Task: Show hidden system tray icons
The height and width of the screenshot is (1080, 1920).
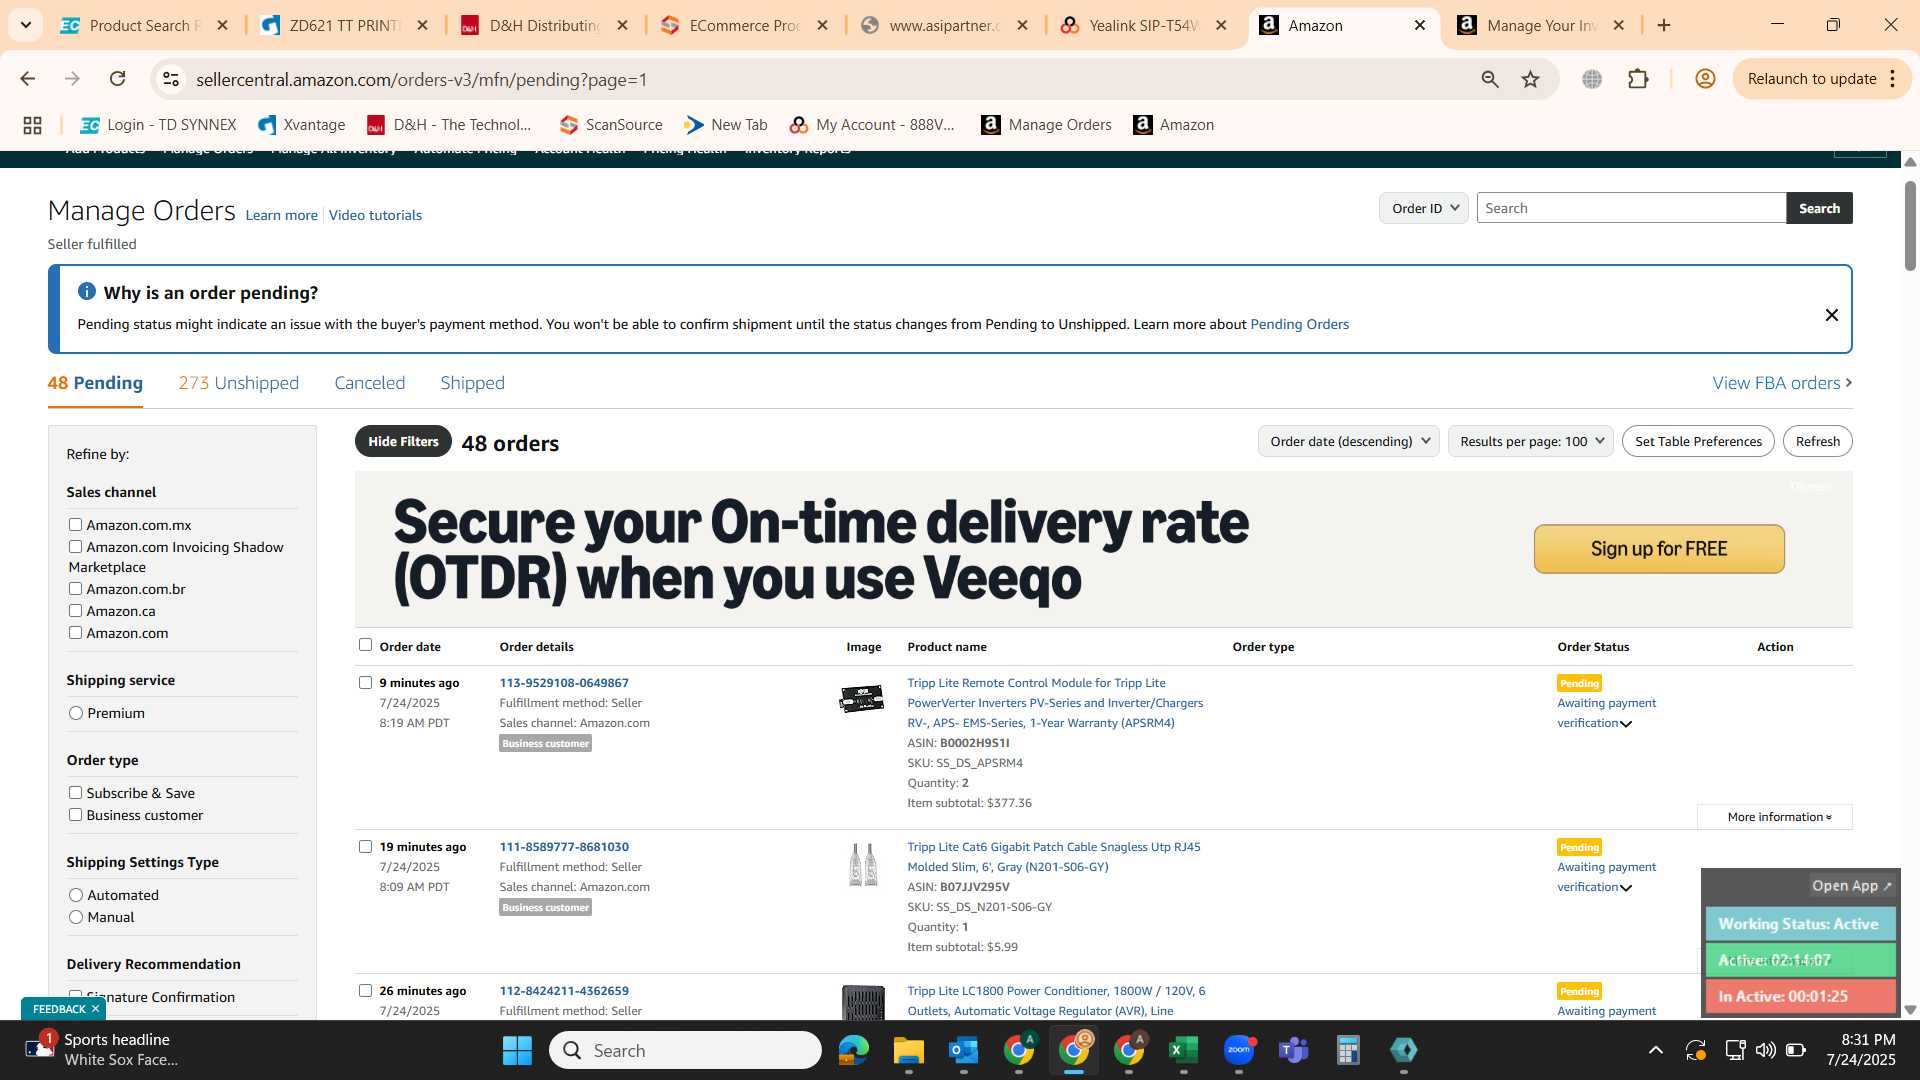Action: tap(1656, 1050)
